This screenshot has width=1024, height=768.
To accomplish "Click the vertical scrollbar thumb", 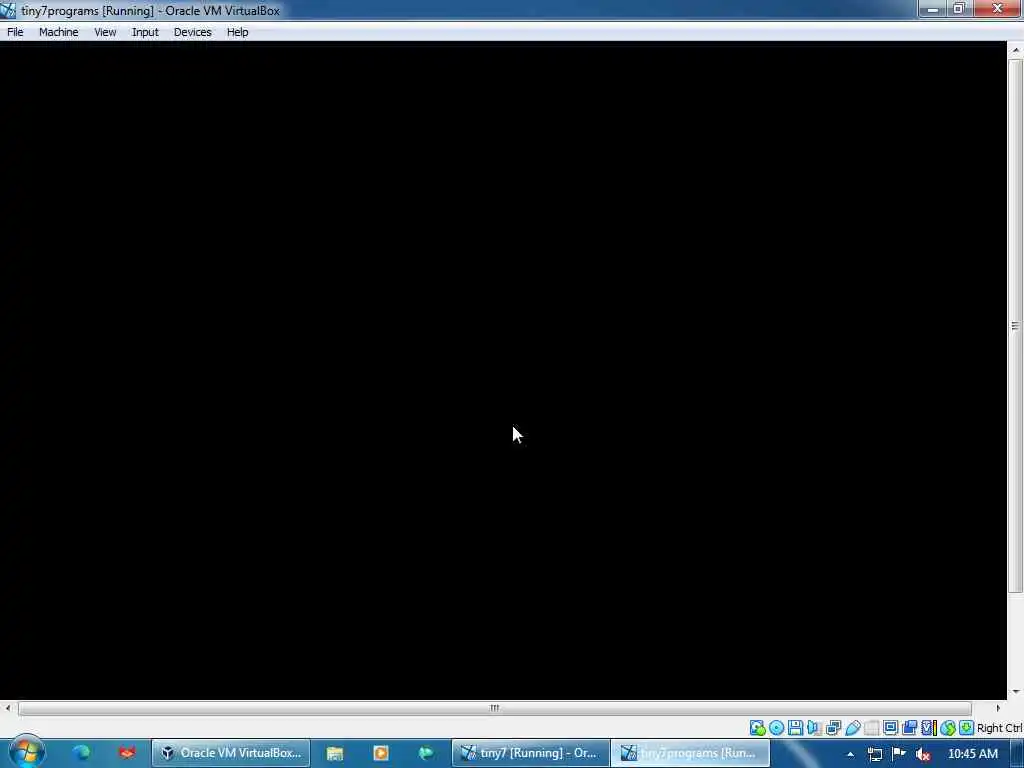I will tap(1016, 325).
